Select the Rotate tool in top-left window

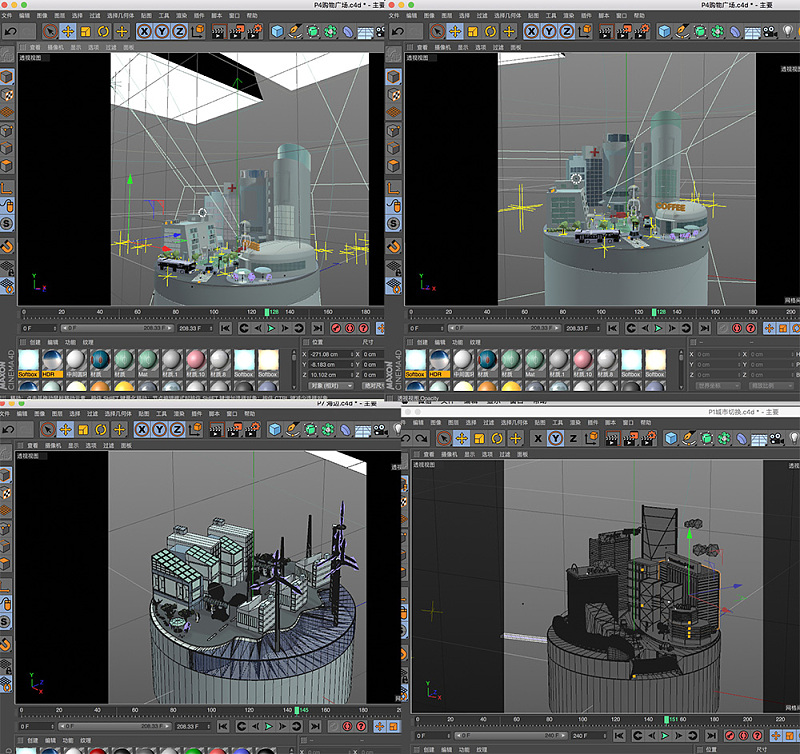click(103, 32)
